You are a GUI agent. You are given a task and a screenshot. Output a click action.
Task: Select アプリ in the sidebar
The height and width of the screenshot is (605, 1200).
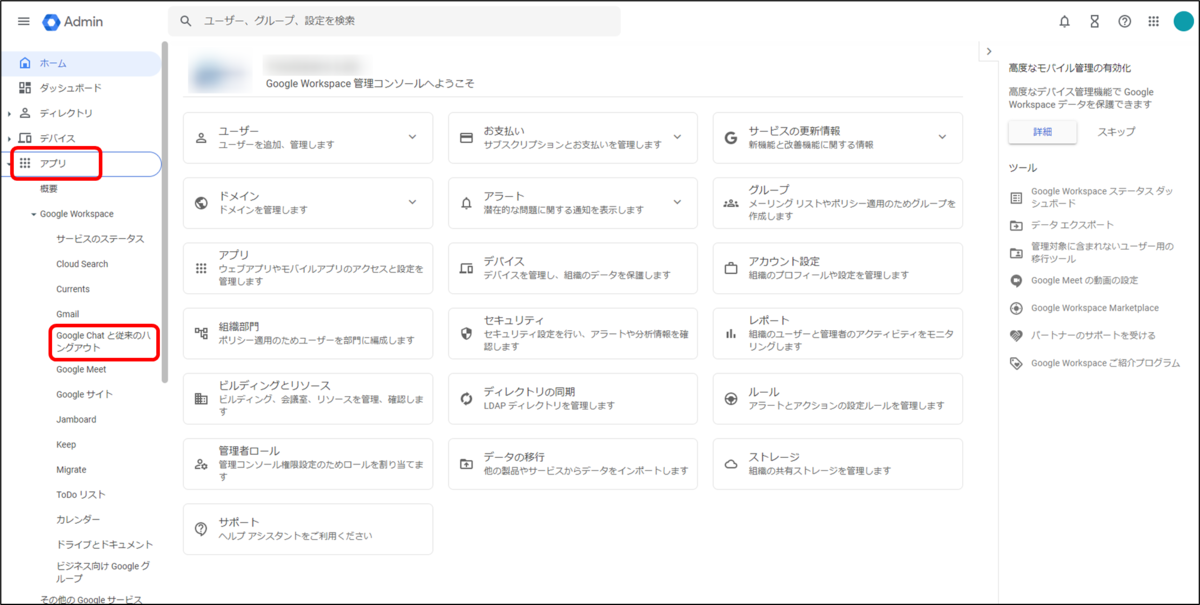(x=80, y=164)
